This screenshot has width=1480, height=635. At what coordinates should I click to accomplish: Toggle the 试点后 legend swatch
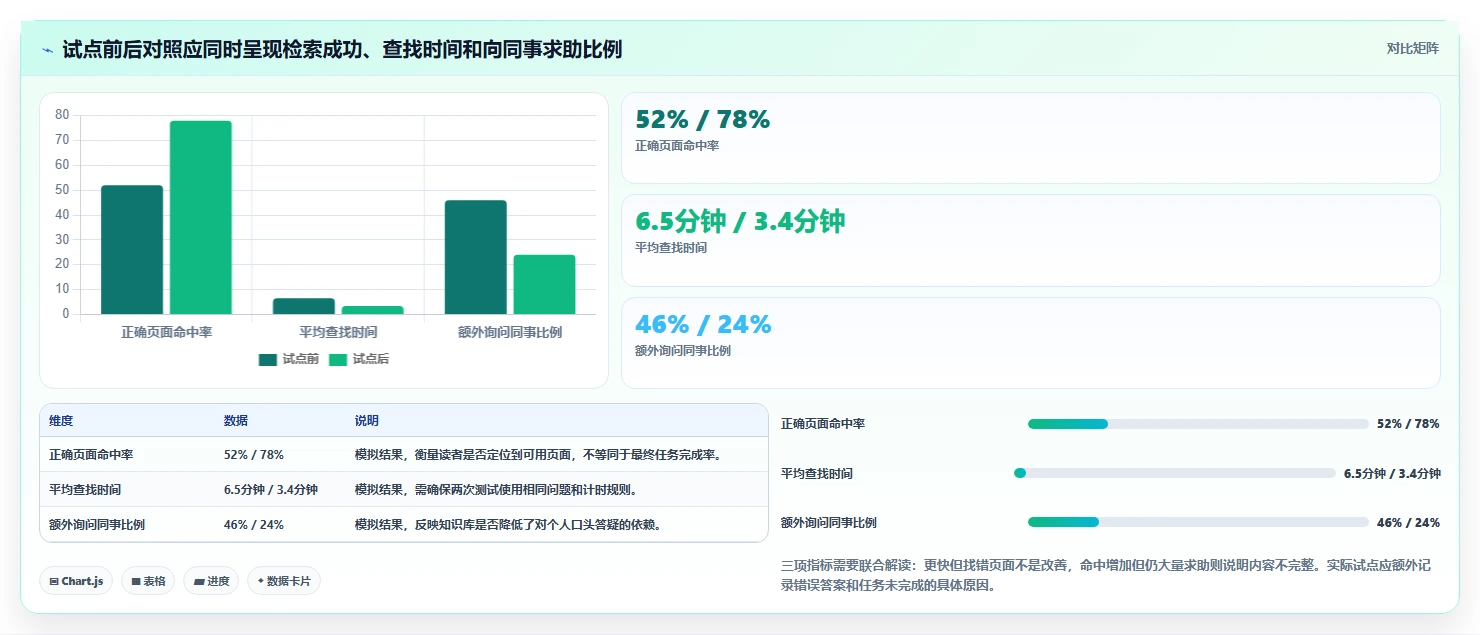338,360
